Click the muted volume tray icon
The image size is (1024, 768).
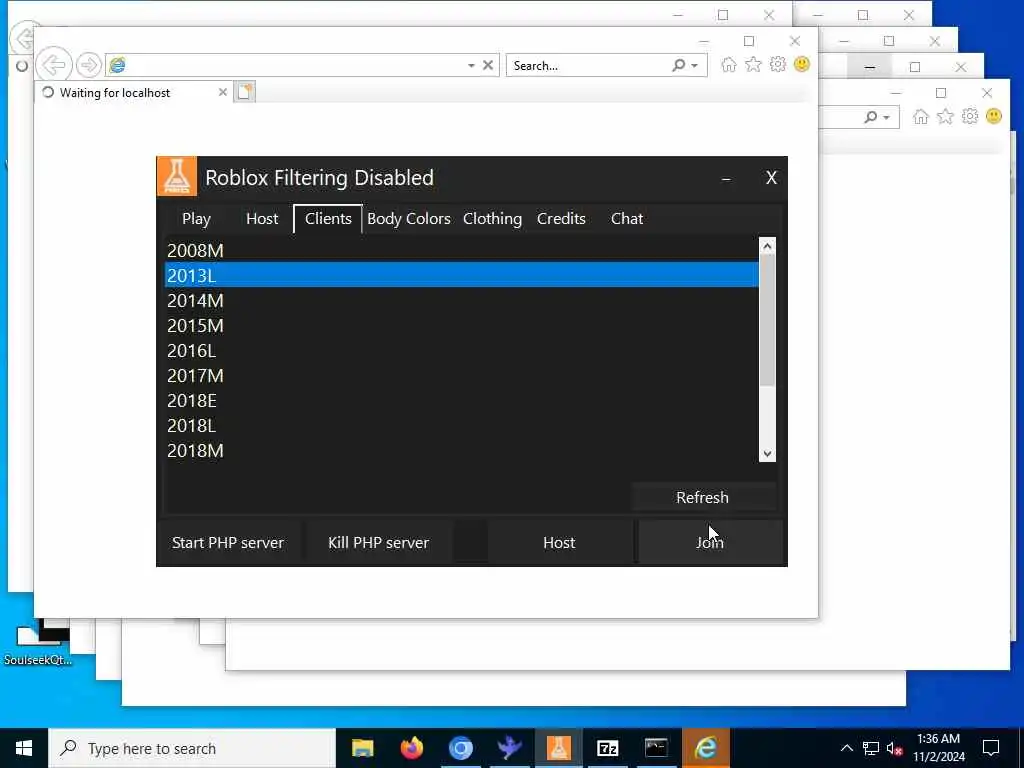(x=895, y=748)
